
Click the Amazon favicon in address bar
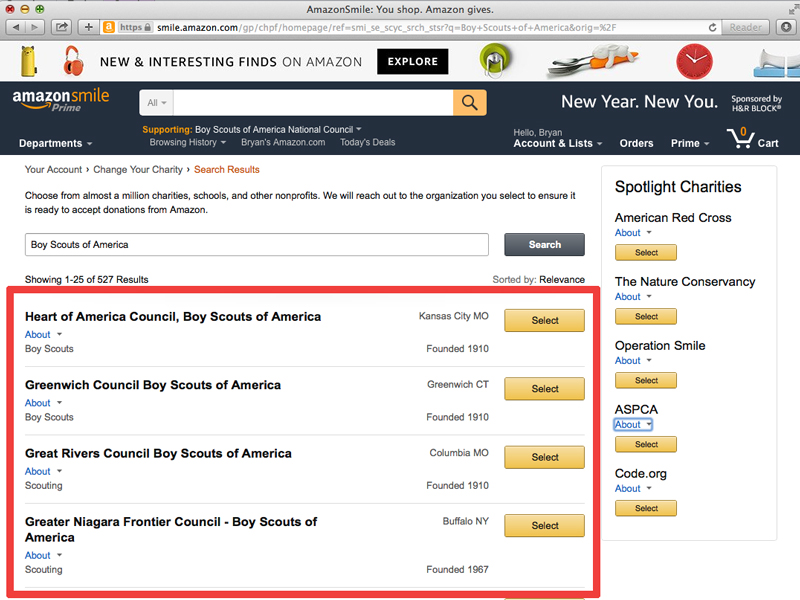click(109, 27)
